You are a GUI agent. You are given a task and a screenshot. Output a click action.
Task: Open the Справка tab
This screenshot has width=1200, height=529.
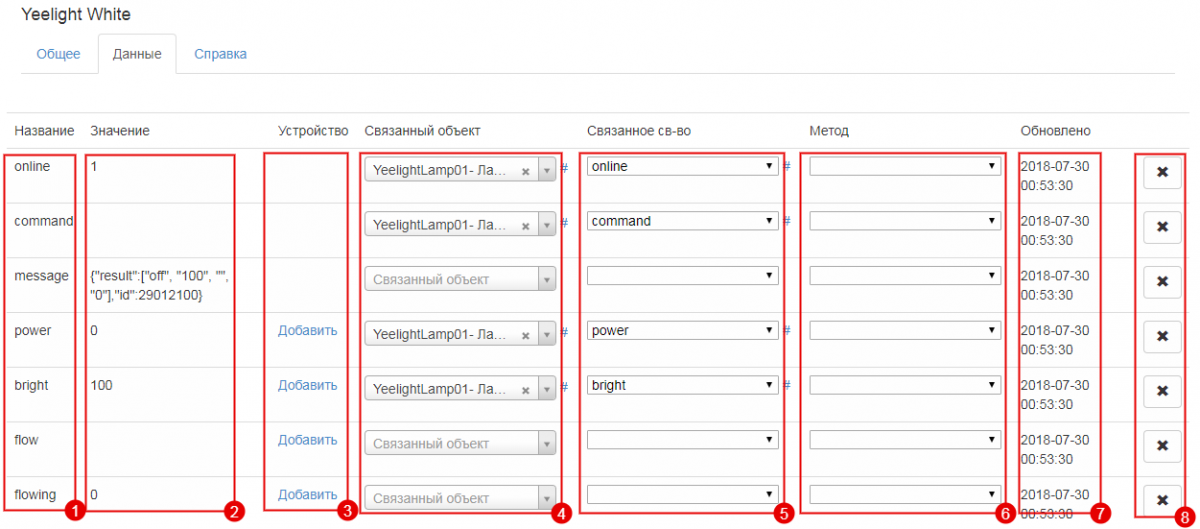pyautogui.click(x=220, y=54)
